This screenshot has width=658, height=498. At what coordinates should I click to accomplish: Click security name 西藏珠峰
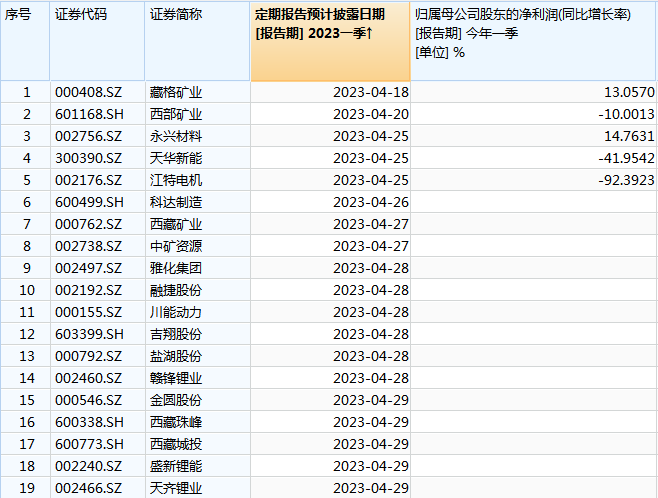point(176,422)
